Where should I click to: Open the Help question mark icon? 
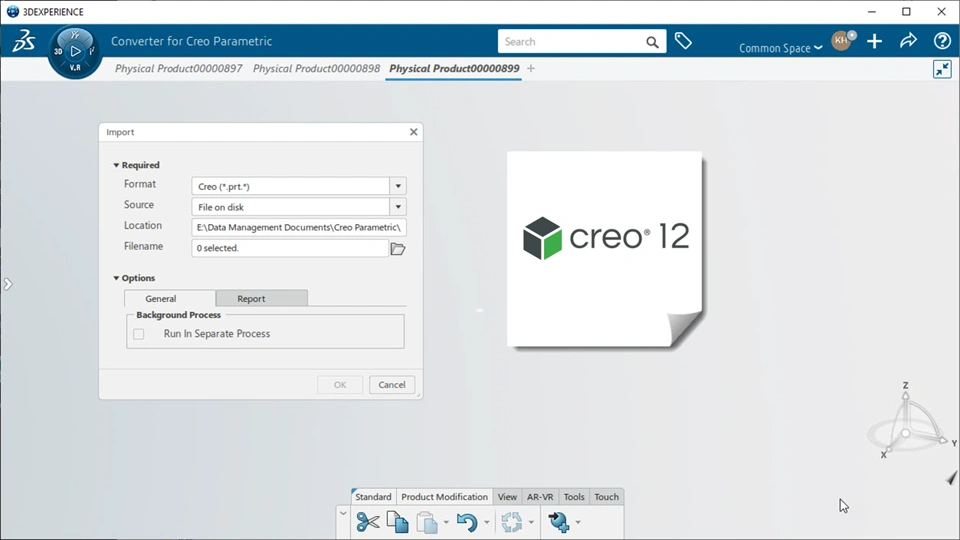[x=942, y=41]
